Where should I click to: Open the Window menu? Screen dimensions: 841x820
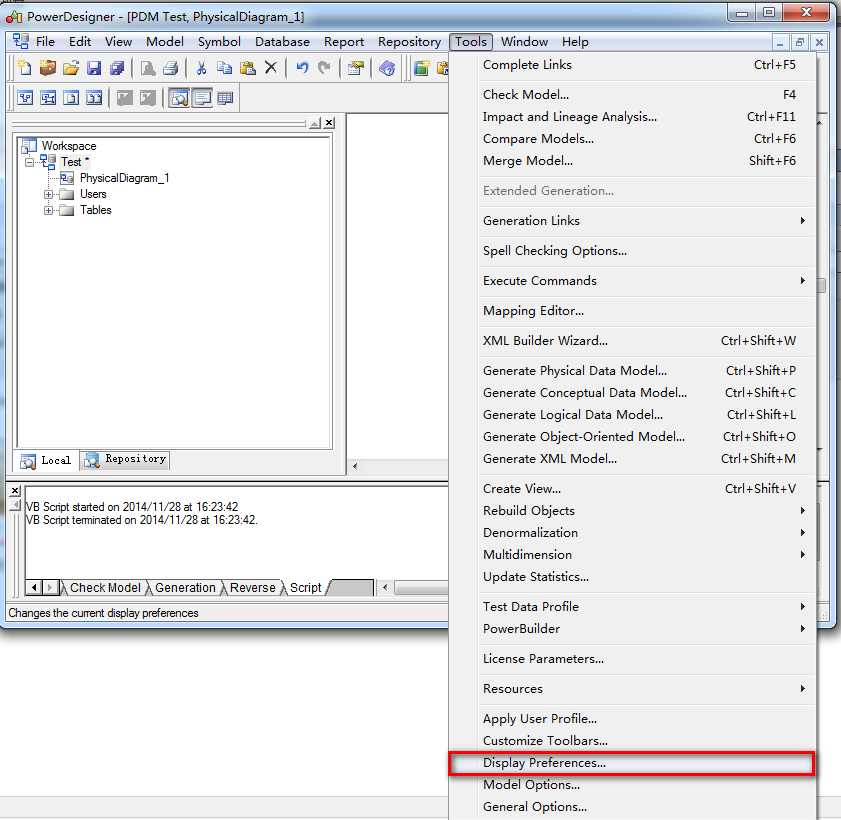pyautogui.click(x=524, y=42)
